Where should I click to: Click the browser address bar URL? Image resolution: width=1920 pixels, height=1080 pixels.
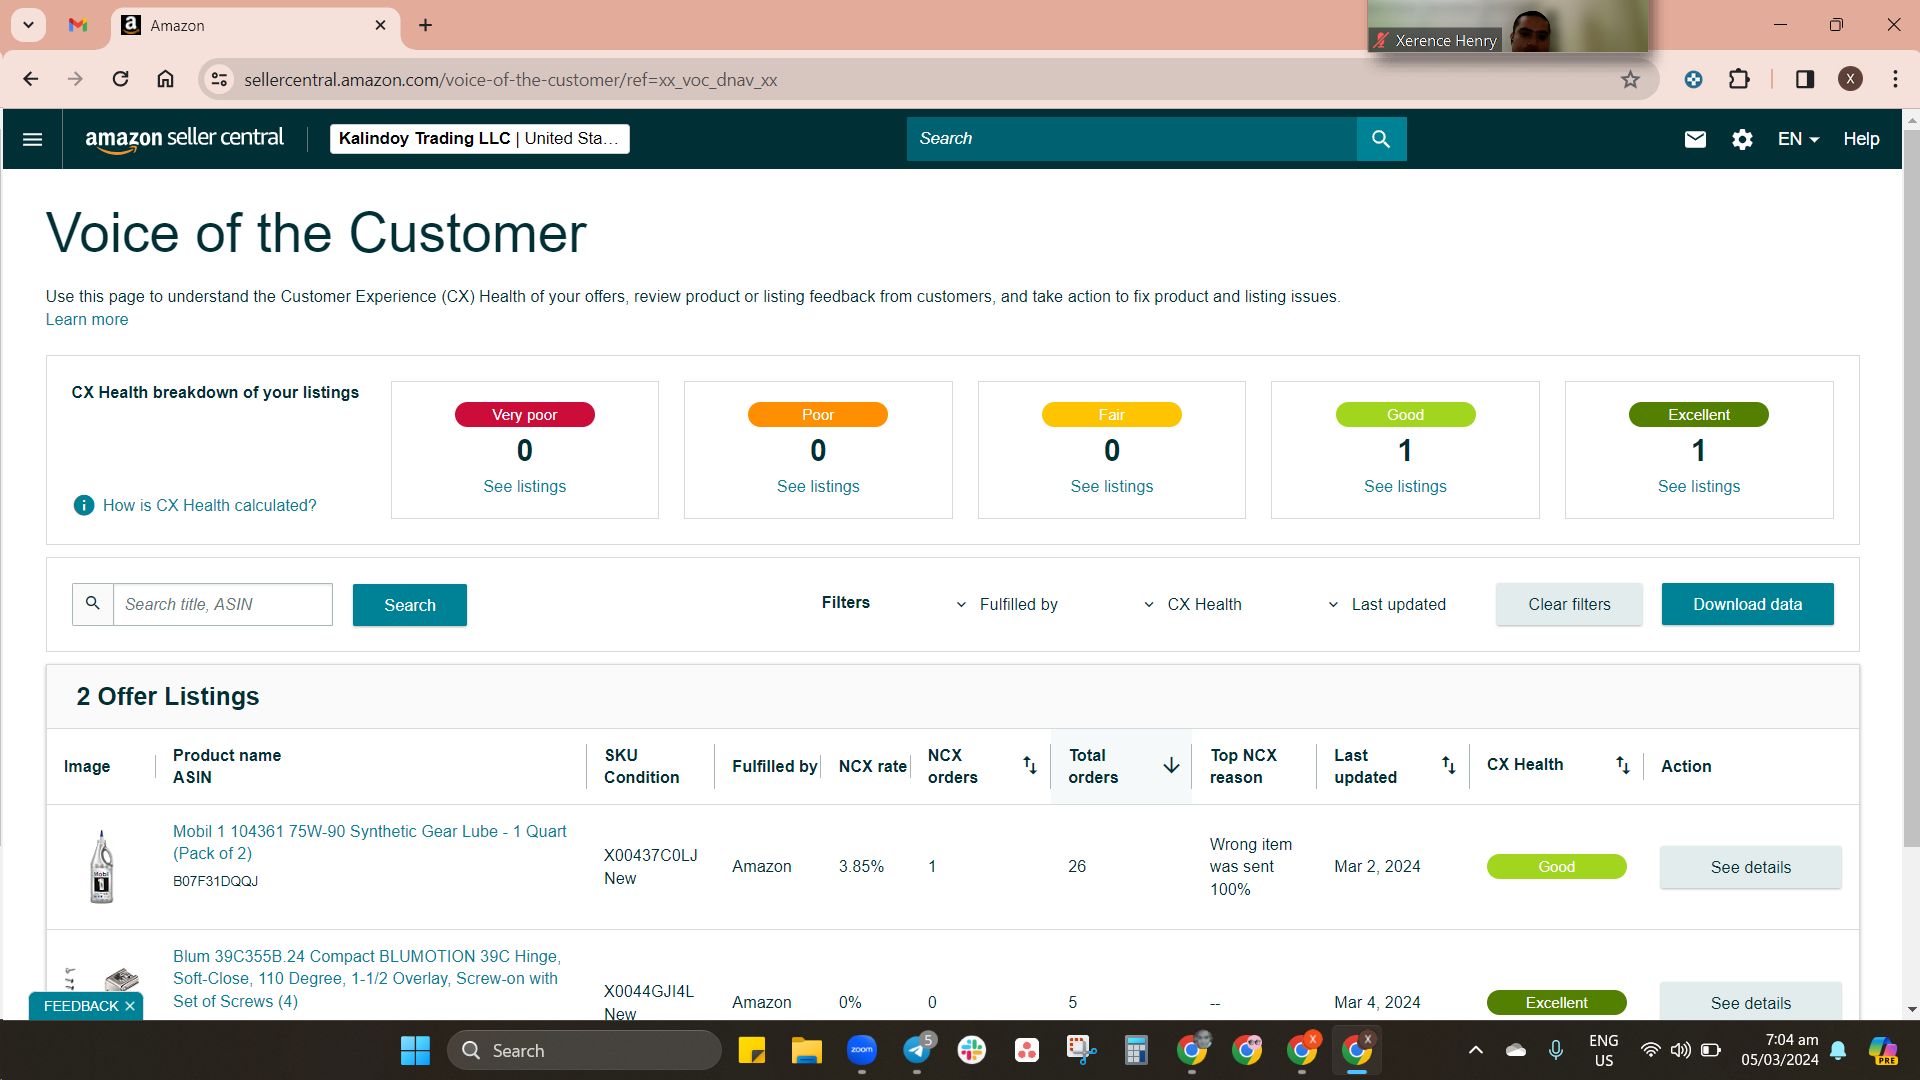click(x=510, y=79)
